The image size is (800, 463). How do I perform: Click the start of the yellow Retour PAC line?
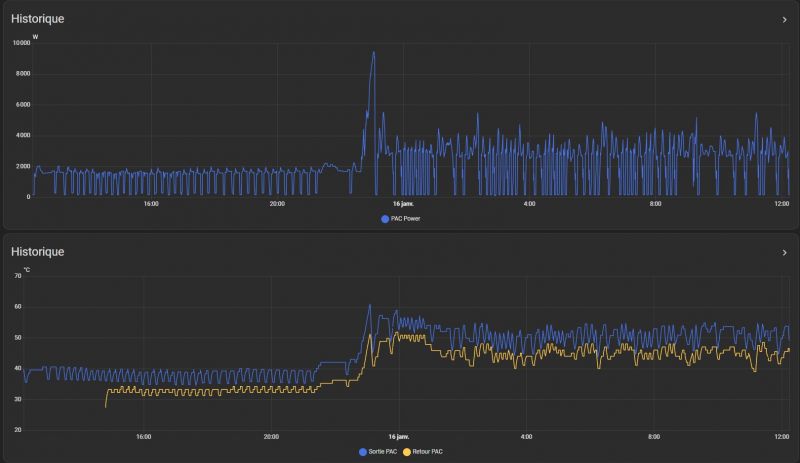[106, 405]
